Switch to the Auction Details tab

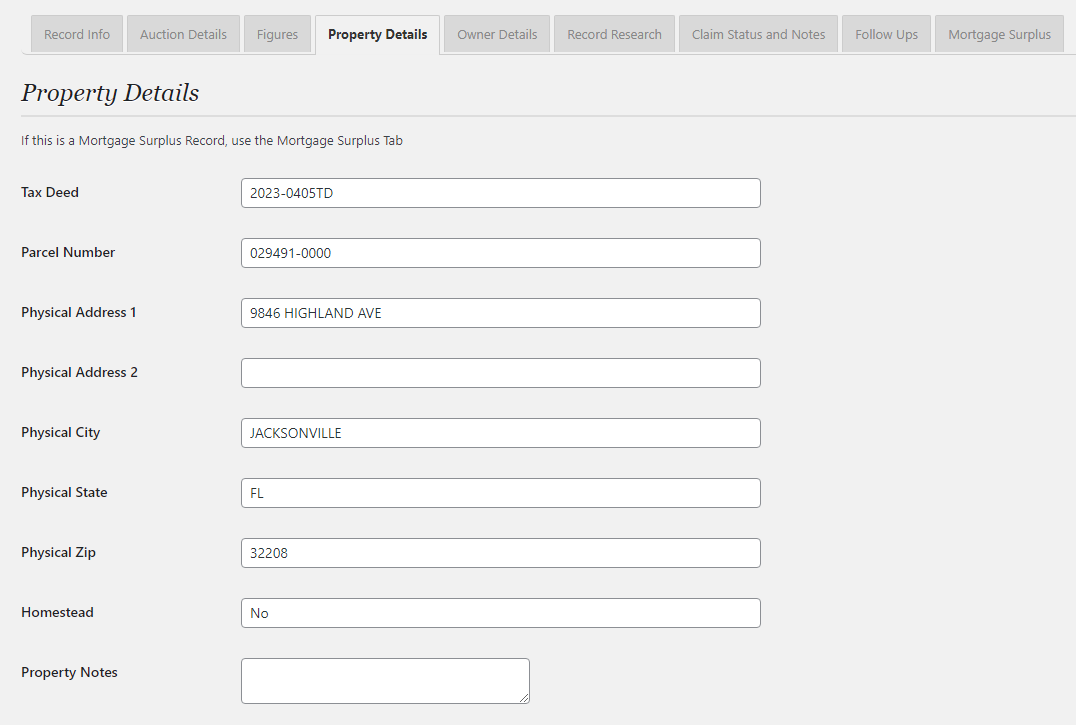click(x=183, y=34)
